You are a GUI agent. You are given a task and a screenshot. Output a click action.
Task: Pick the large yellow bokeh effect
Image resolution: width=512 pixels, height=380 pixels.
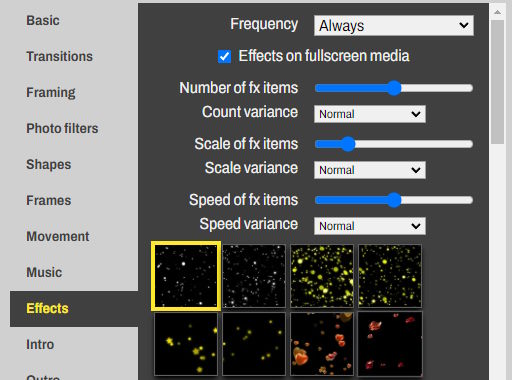coord(322,276)
